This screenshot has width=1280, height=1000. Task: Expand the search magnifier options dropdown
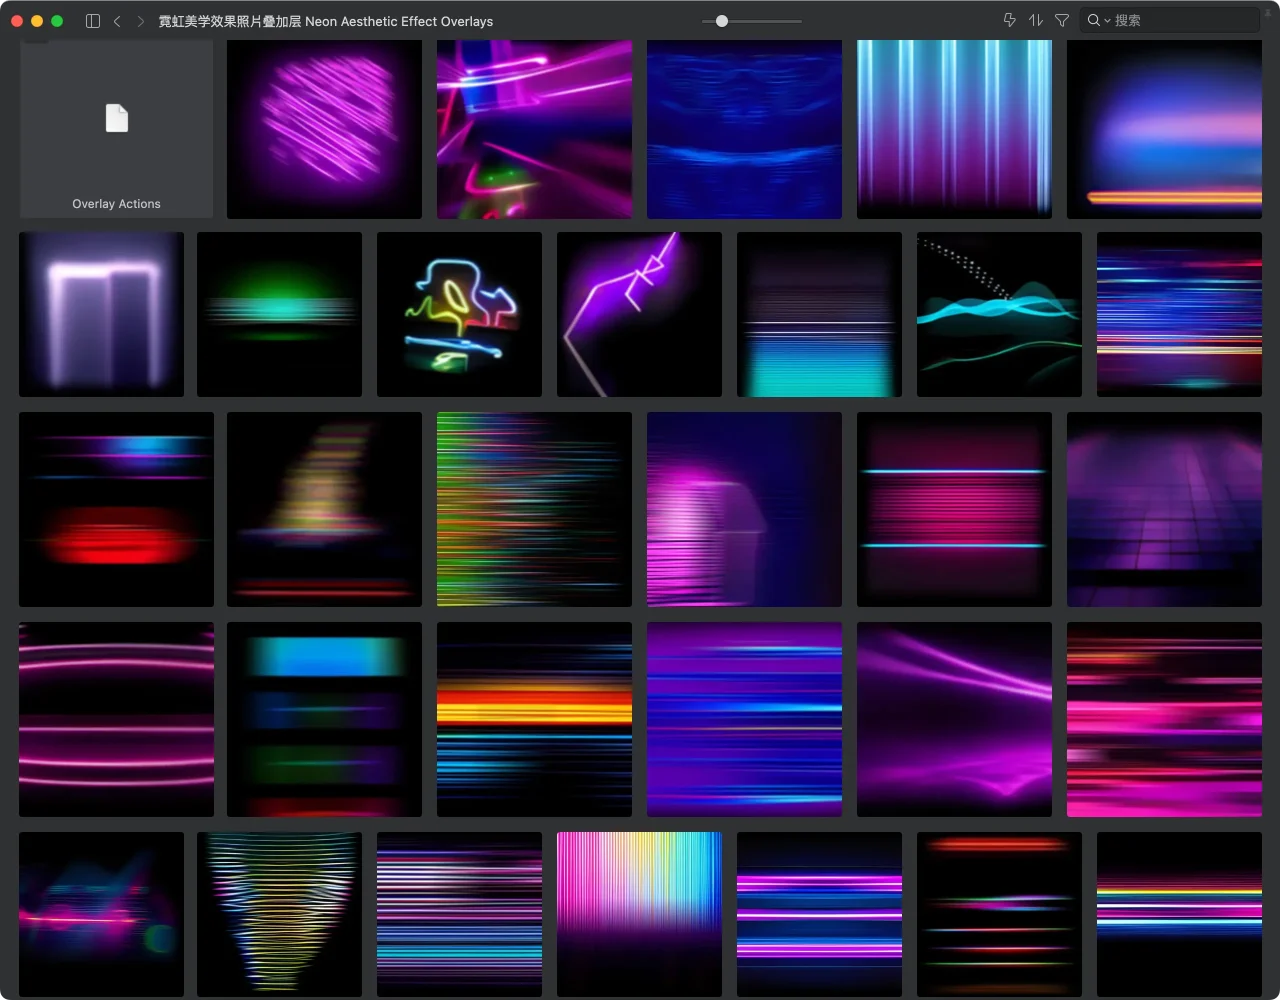coord(1099,20)
